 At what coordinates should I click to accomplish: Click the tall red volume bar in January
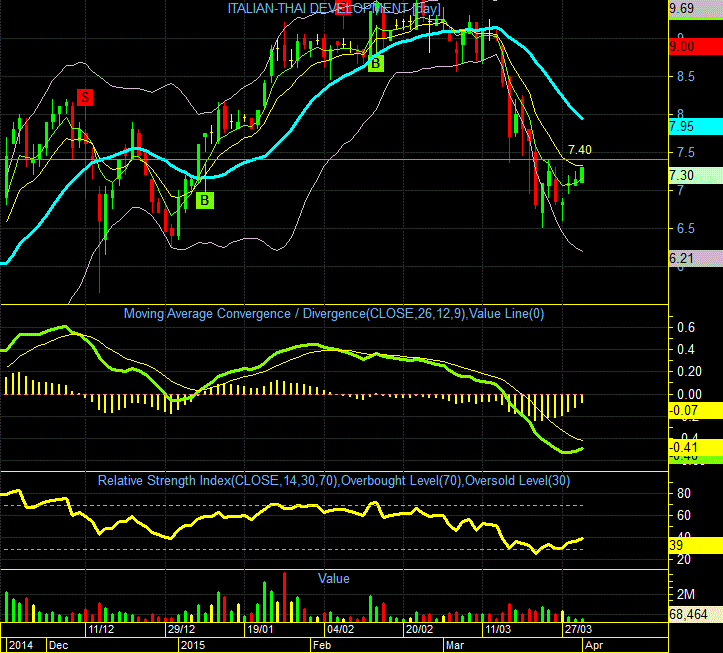284,597
